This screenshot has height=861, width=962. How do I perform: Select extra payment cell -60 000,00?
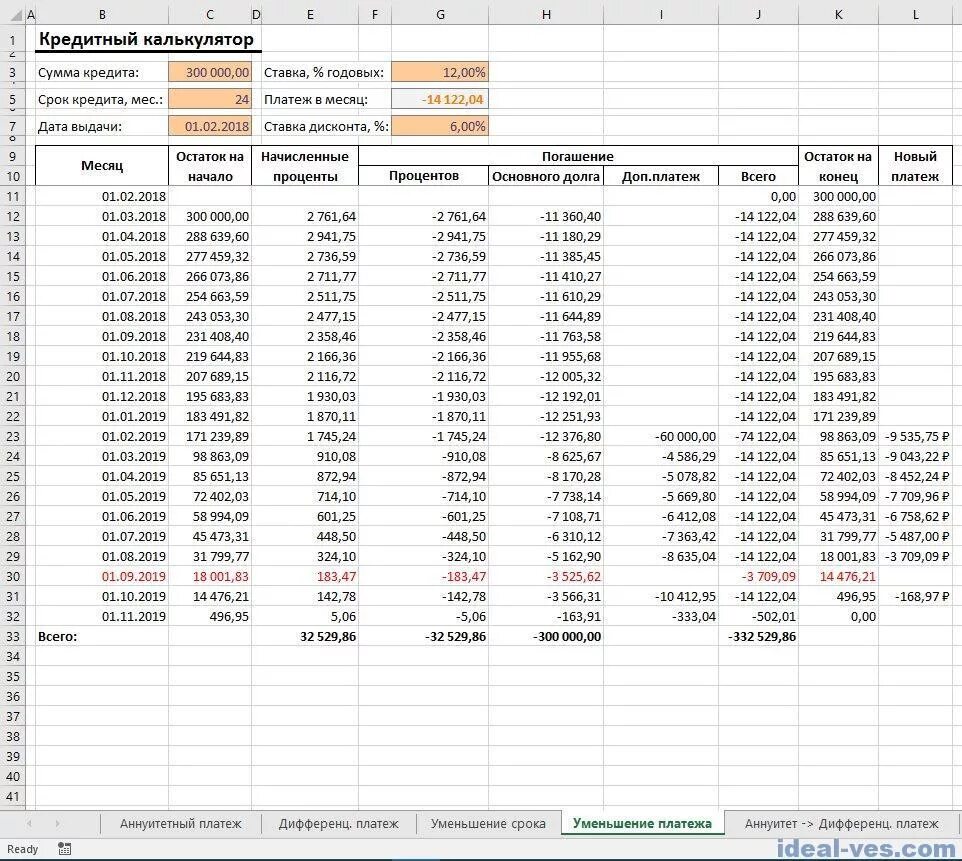[661, 436]
